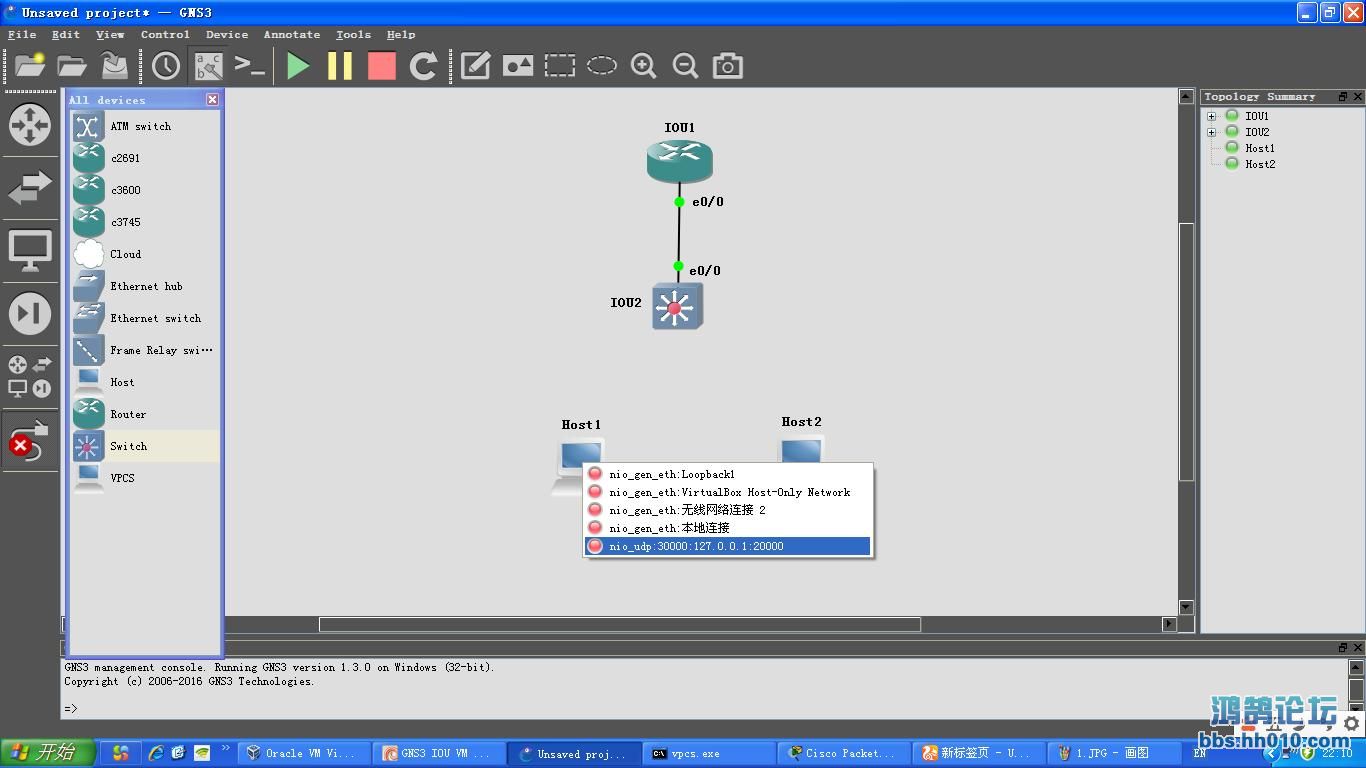Open the Device menu
Screen dimensions: 1366x768
pyautogui.click(x=227, y=34)
